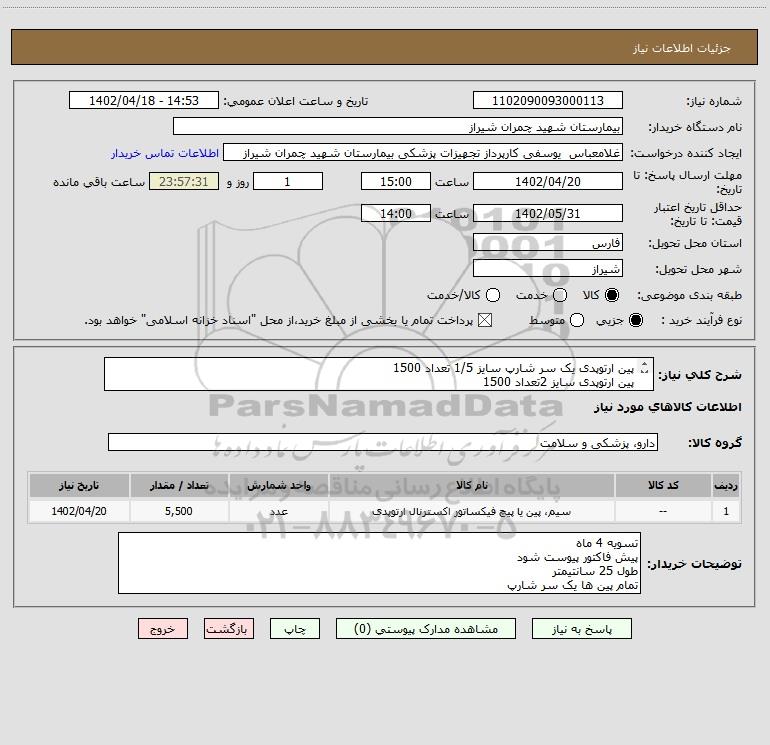Click the table date cell 1402/04/20
The height and width of the screenshot is (745, 770).
[79, 511]
